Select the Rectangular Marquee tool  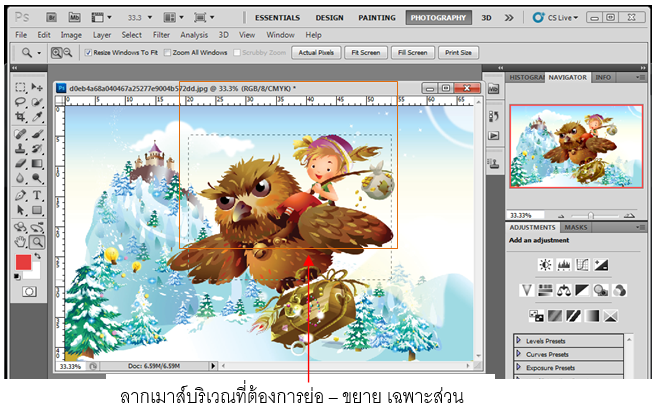[21, 88]
